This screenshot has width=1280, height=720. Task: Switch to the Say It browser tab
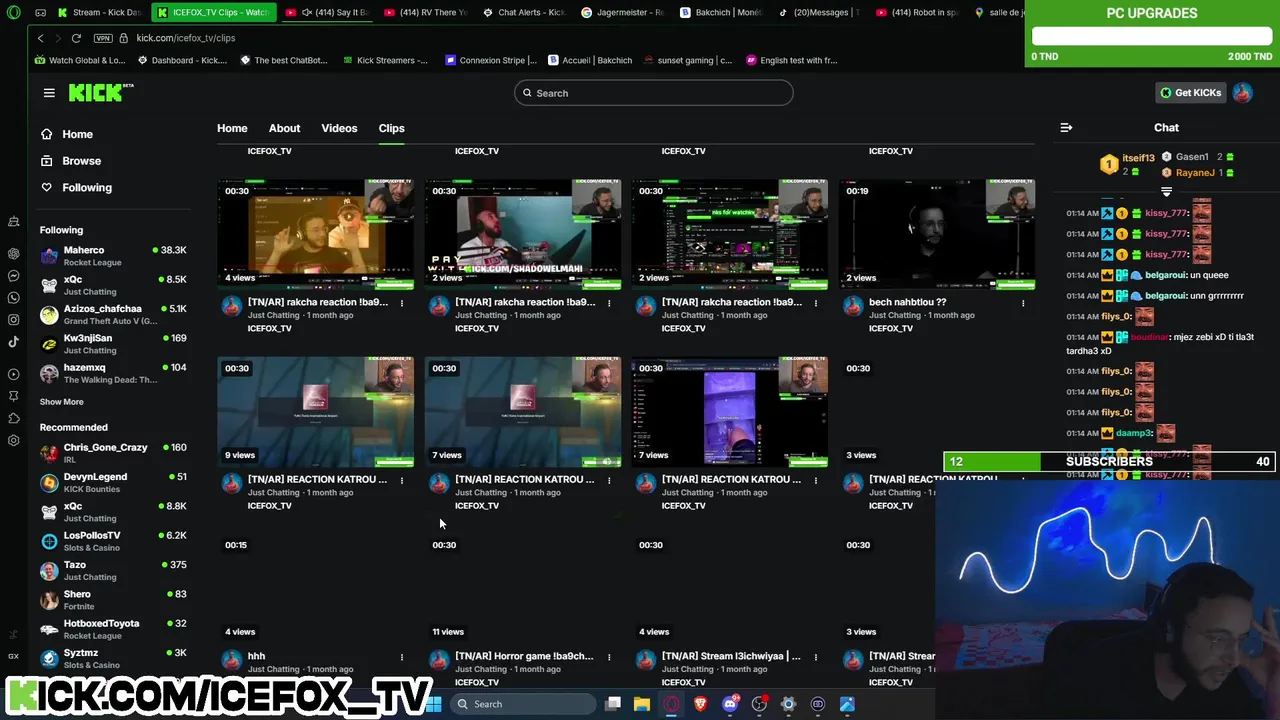pyautogui.click(x=327, y=13)
